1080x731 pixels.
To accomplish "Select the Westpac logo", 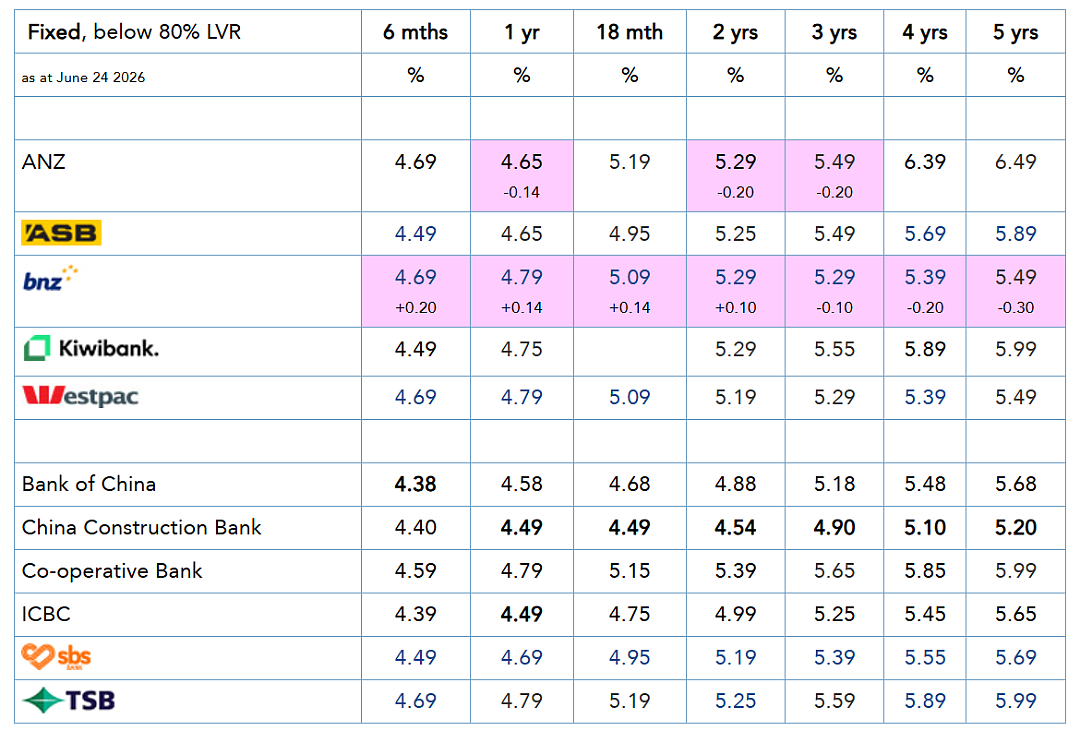I will point(81,396).
